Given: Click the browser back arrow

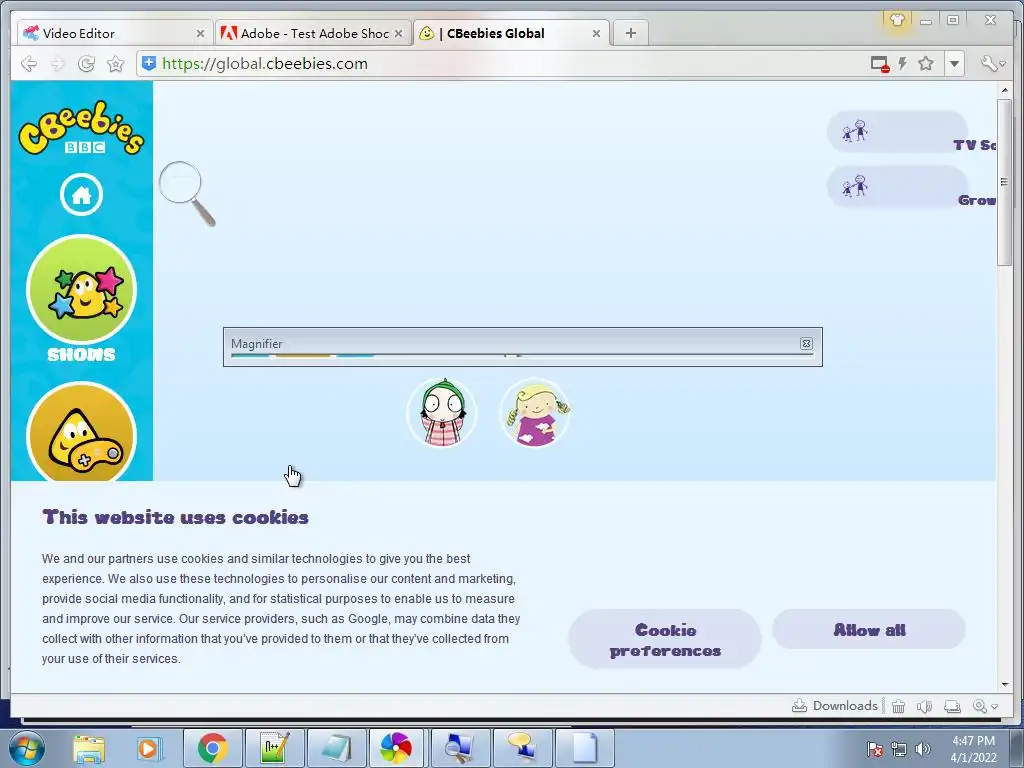Looking at the screenshot, I should tap(29, 63).
